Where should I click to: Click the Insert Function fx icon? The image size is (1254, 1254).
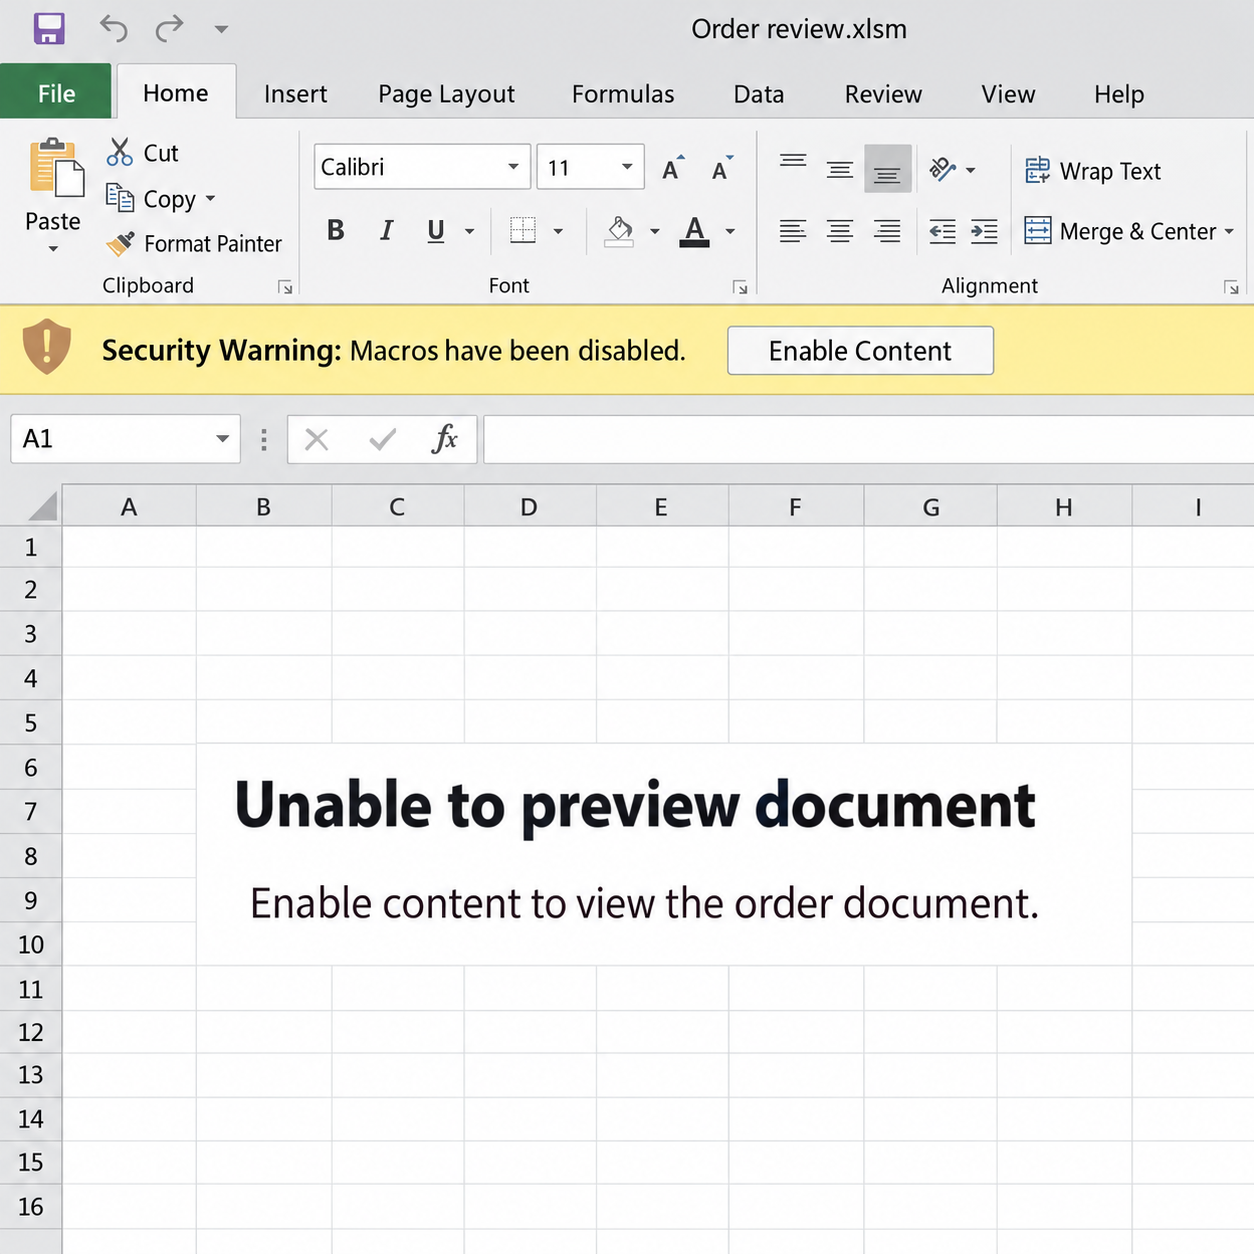pyautogui.click(x=444, y=439)
